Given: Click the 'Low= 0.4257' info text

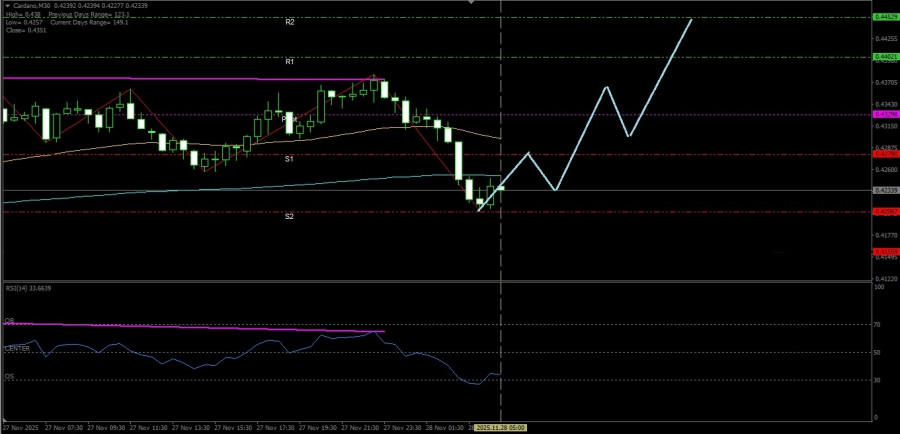Looking at the screenshot, I should pyautogui.click(x=22, y=22).
